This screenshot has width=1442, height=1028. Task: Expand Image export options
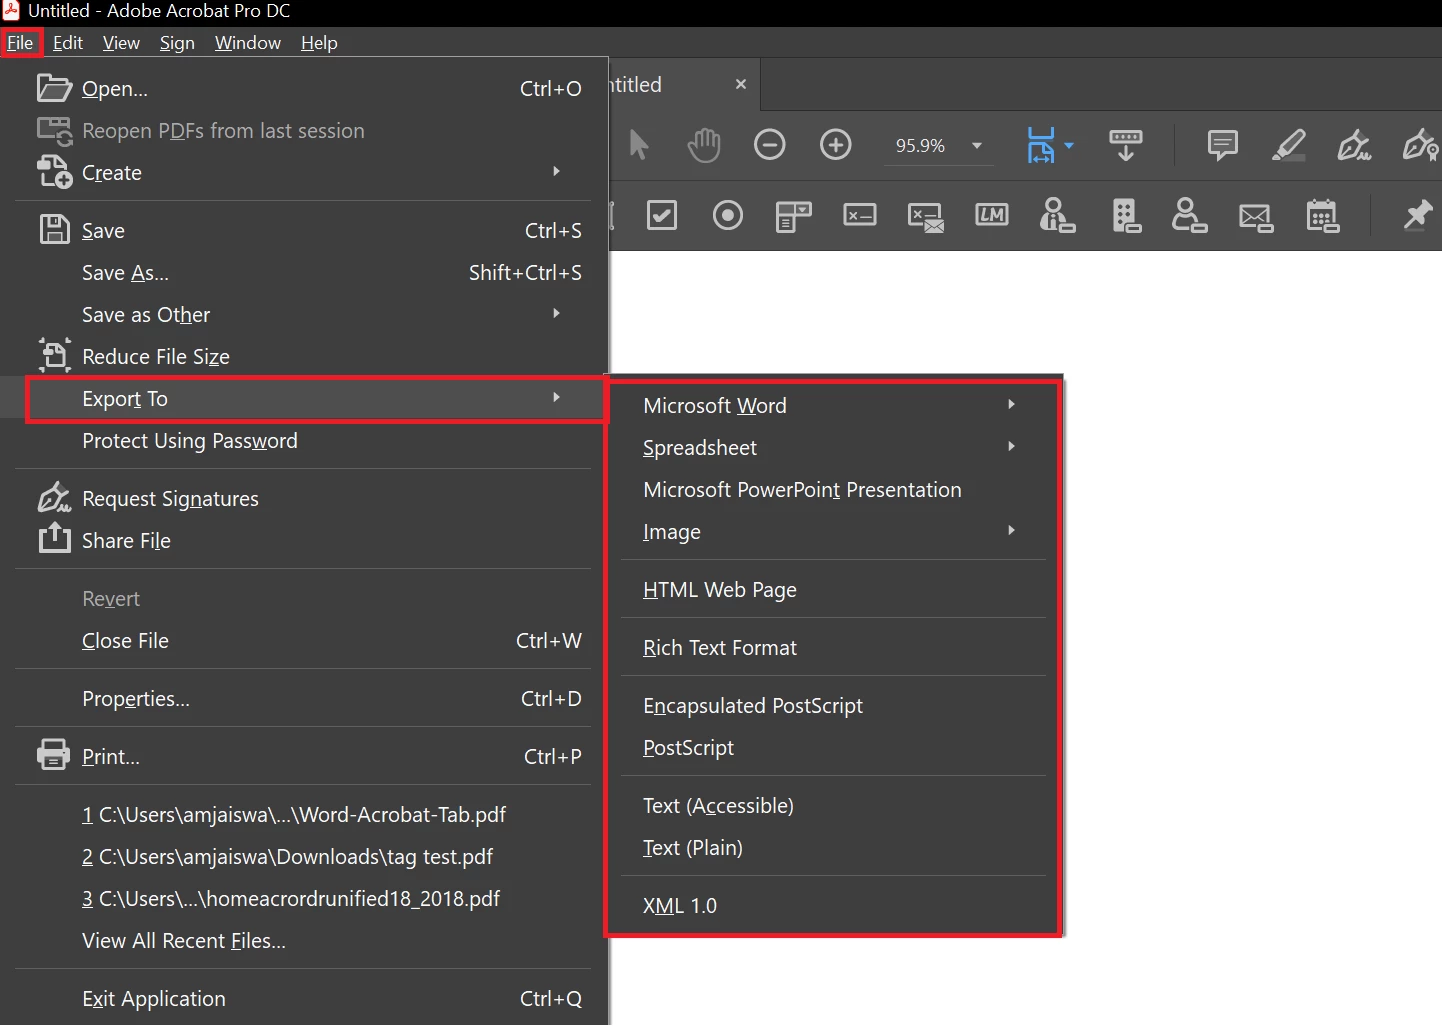point(832,531)
